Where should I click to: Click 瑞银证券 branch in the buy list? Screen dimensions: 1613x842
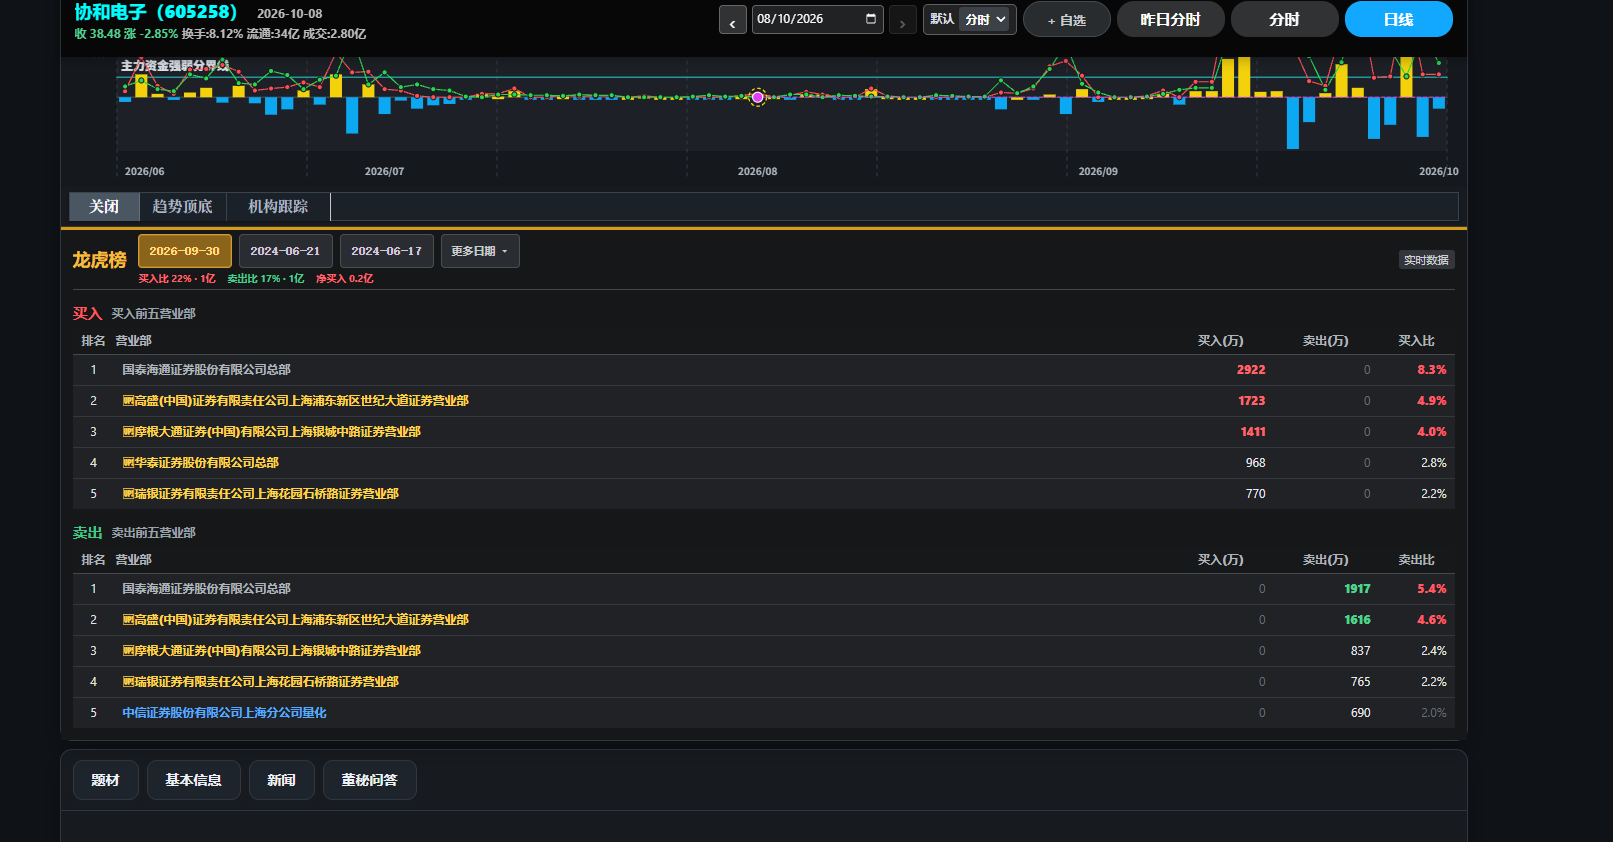260,494
